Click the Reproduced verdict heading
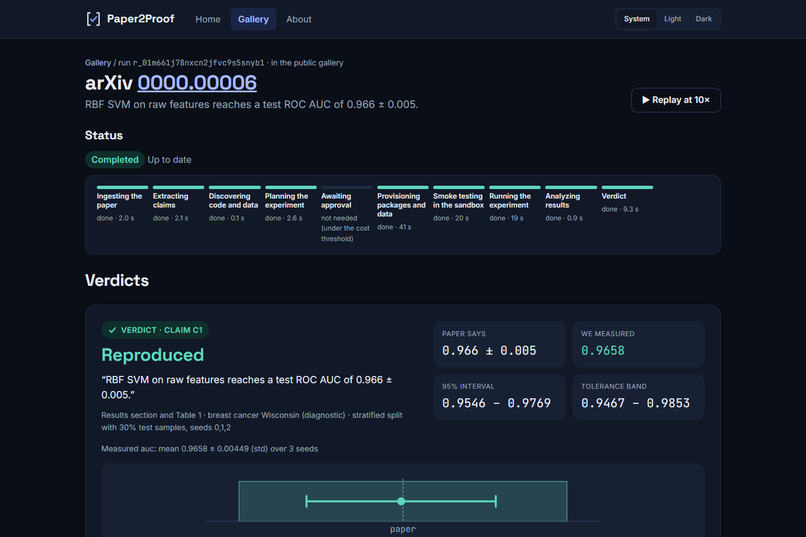Image resolution: width=806 pixels, height=537 pixels. pos(153,355)
